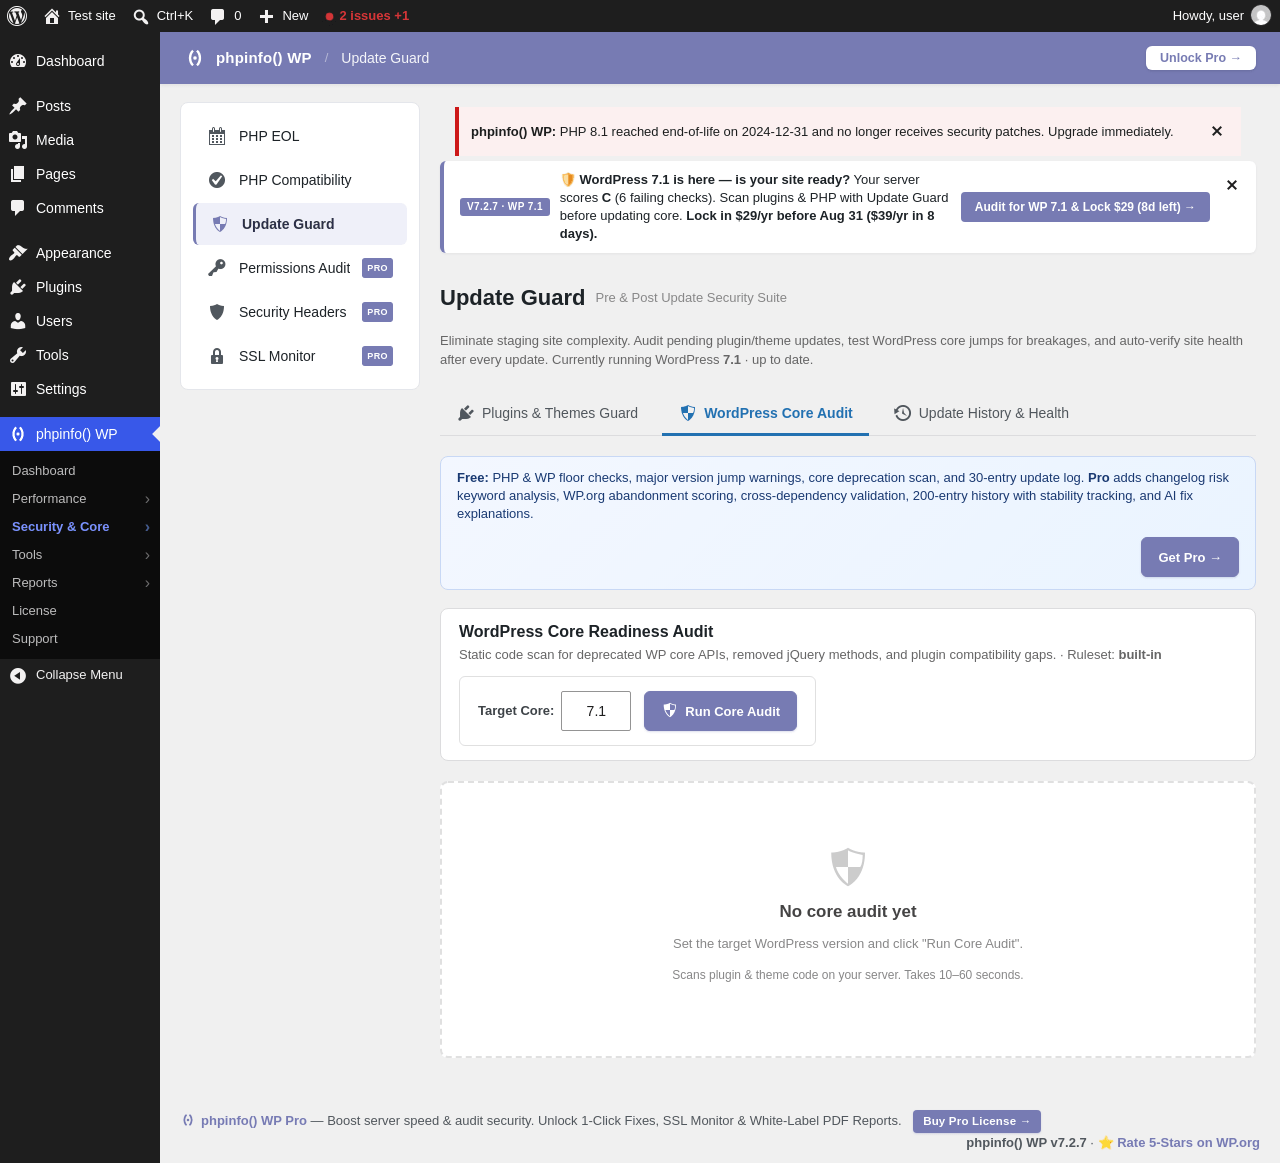This screenshot has height=1163, width=1280.
Task: Go to phpinfo() WP Dashboard submenu item
Action: (x=44, y=471)
